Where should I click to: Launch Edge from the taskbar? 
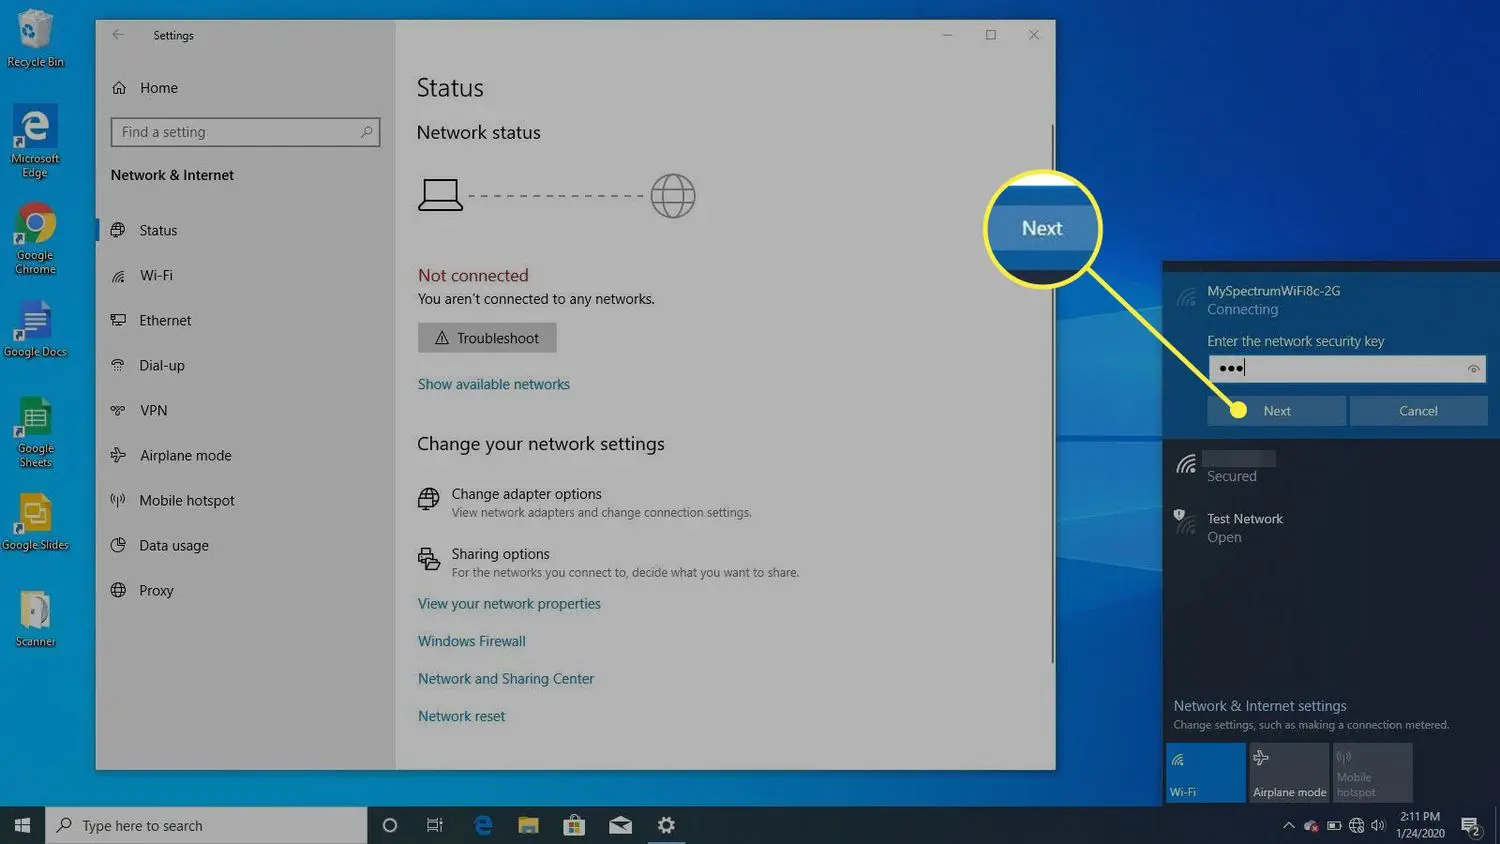coord(483,825)
